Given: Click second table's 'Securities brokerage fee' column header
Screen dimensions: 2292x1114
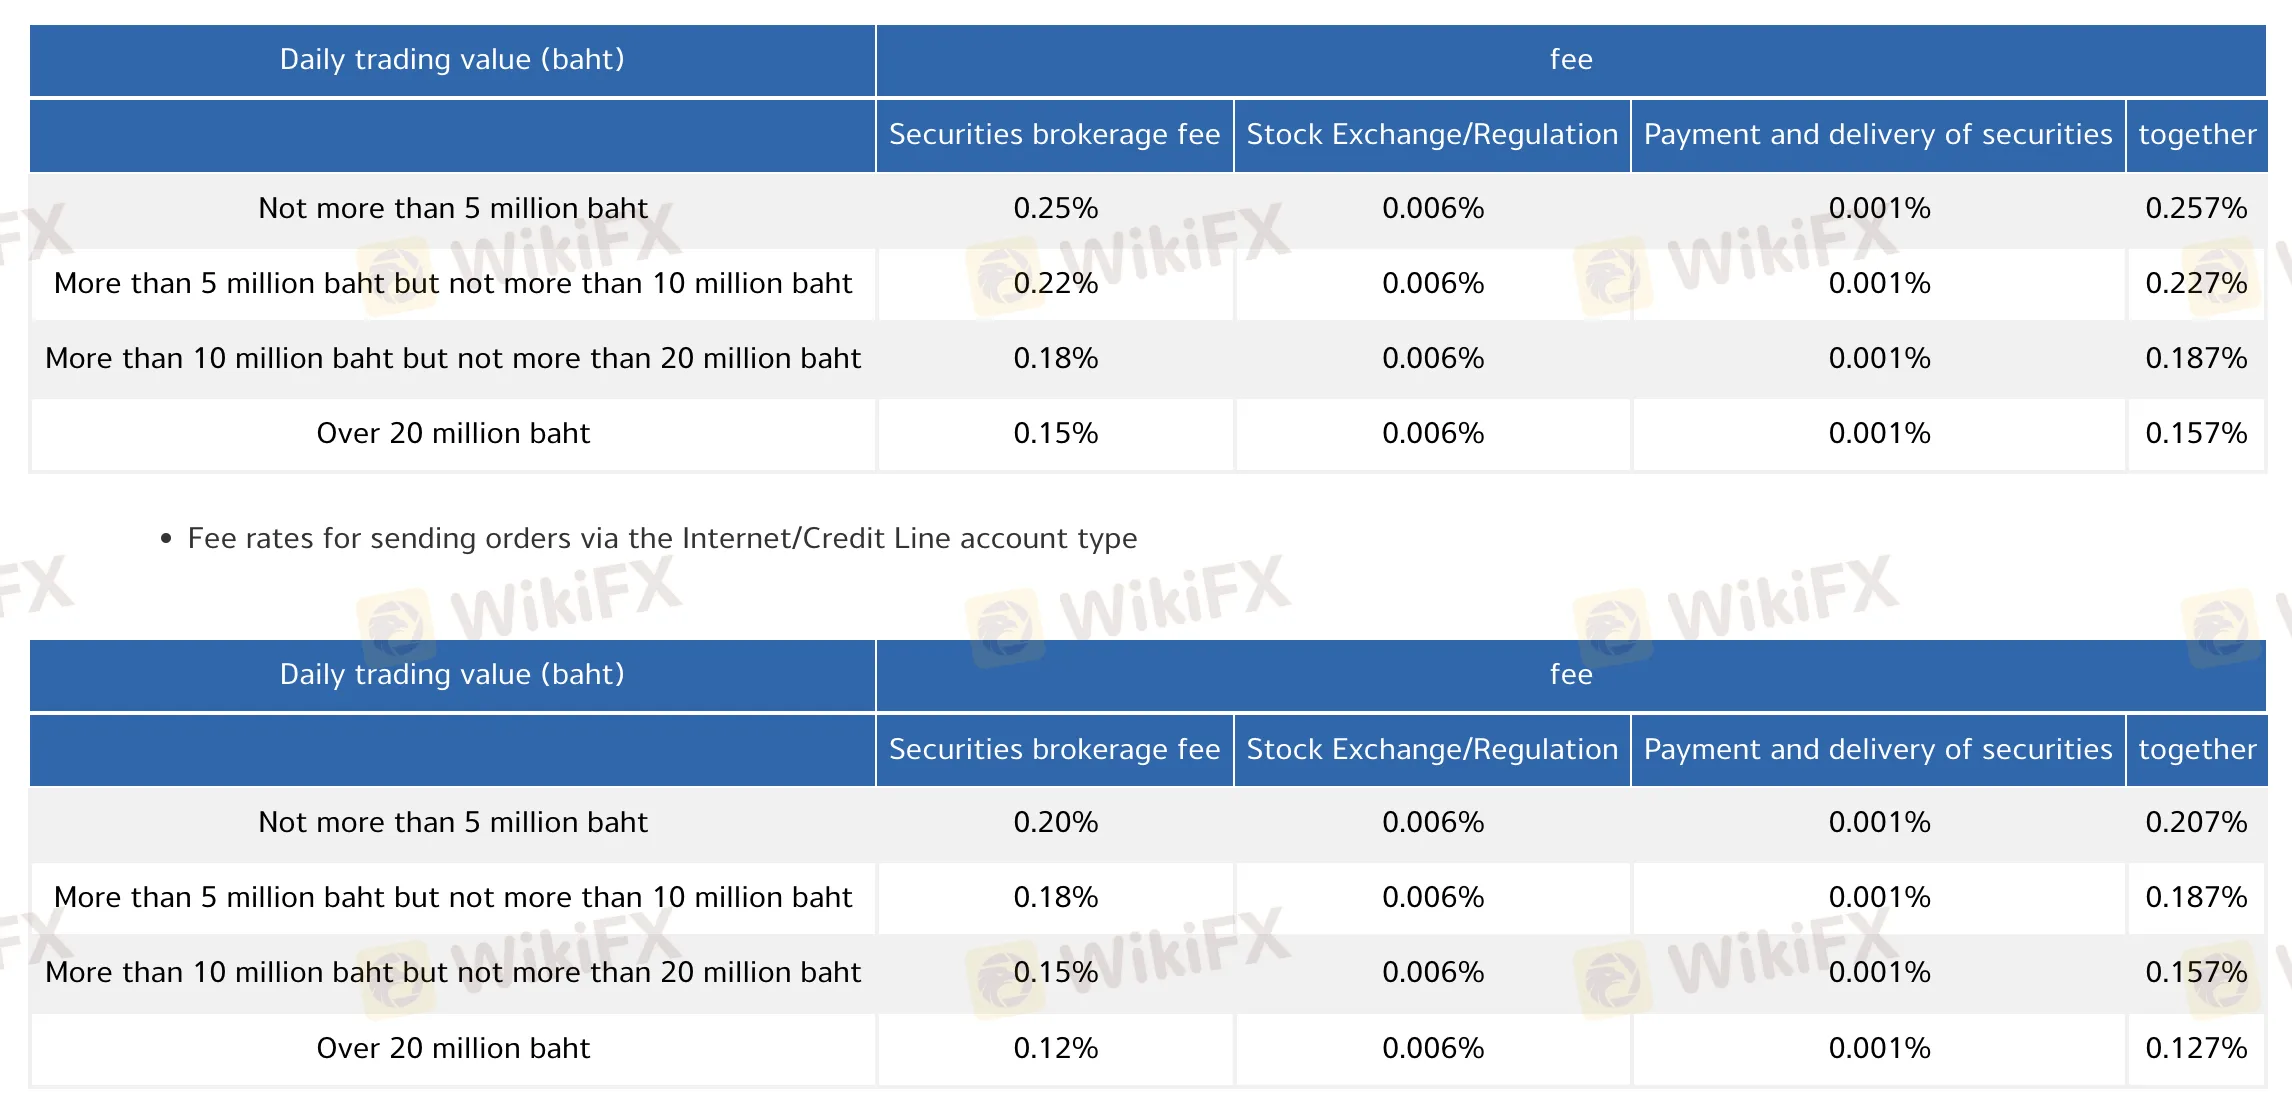Looking at the screenshot, I should (x=1055, y=750).
